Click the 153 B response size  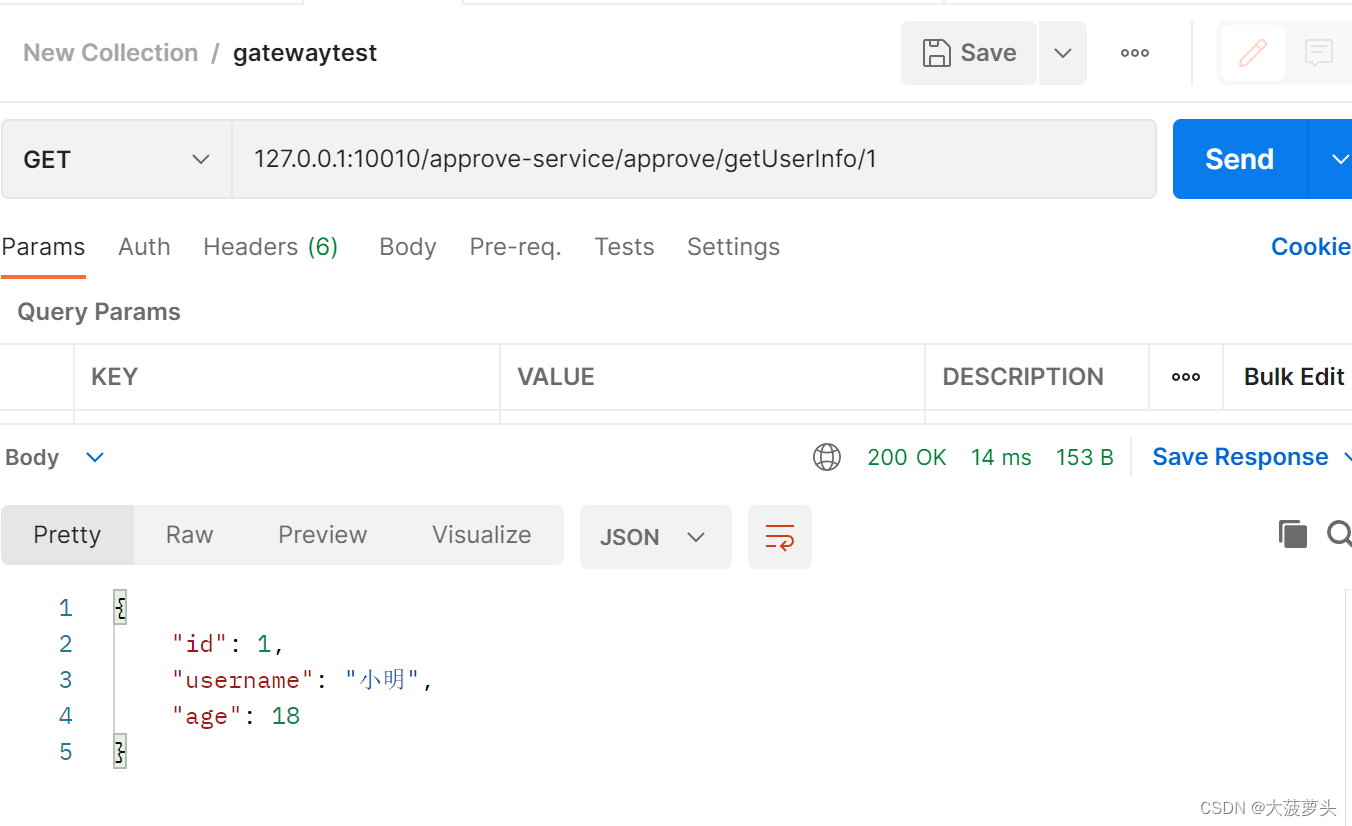1085,457
